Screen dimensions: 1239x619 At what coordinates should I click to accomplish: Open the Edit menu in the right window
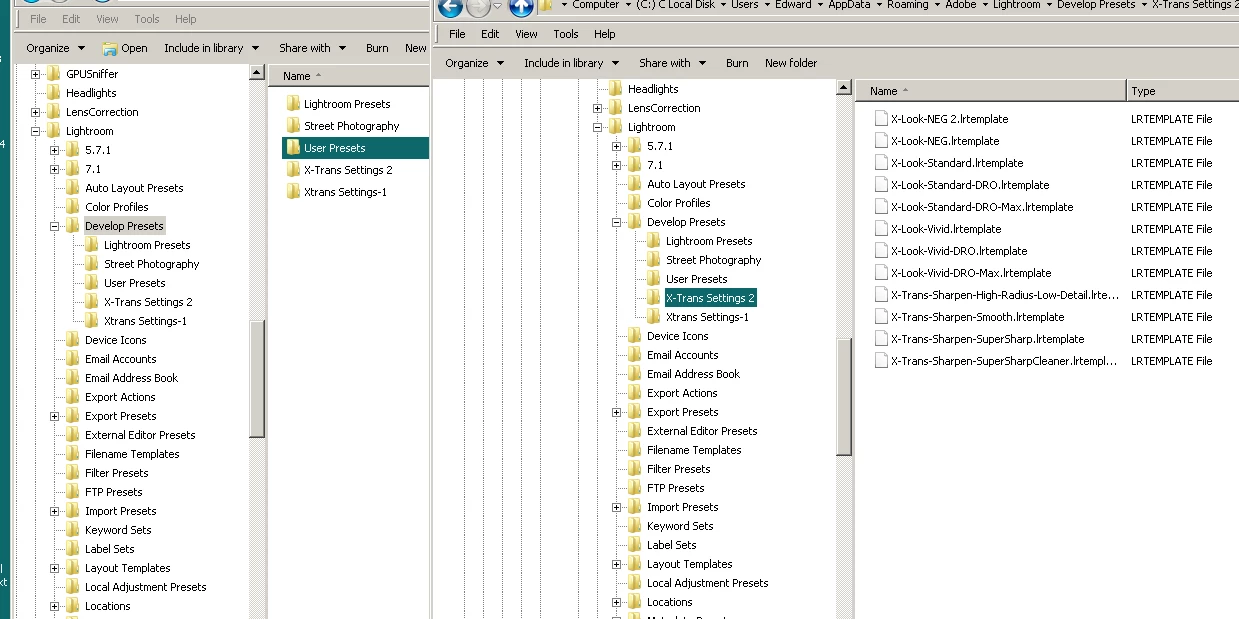coord(490,34)
